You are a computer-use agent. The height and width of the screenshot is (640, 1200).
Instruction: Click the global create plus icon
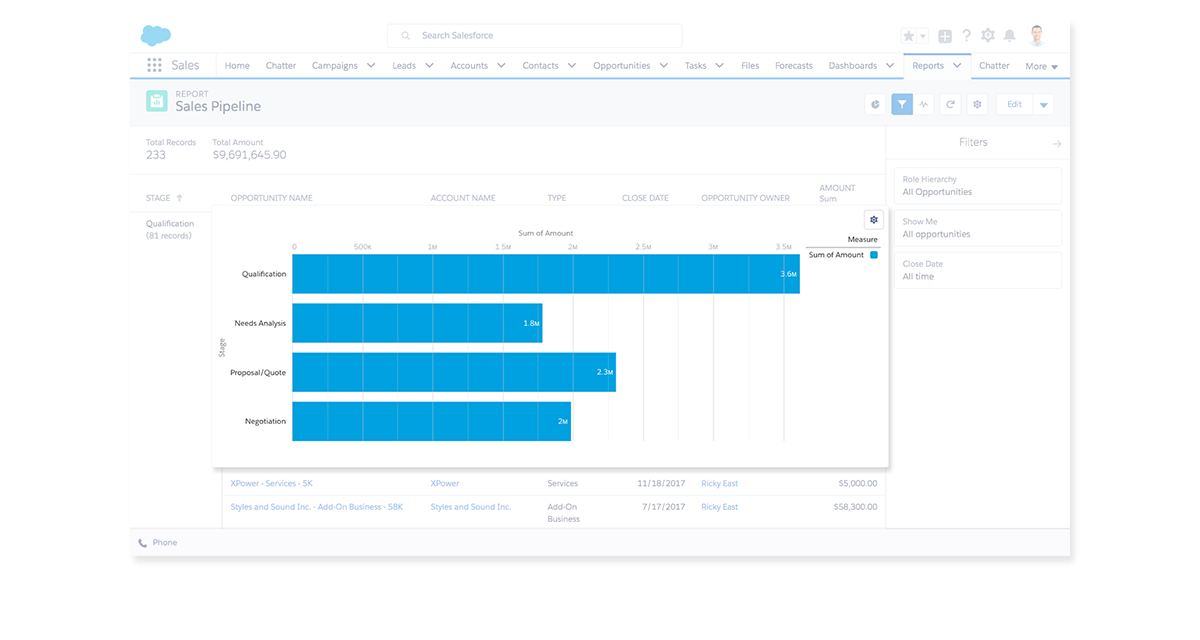coord(945,36)
